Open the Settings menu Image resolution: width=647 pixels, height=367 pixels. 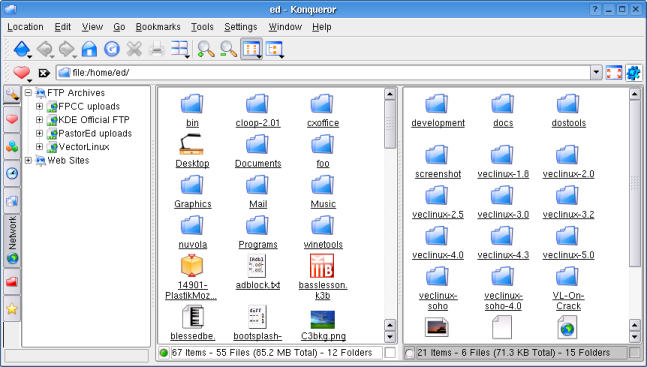pos(241,27)
